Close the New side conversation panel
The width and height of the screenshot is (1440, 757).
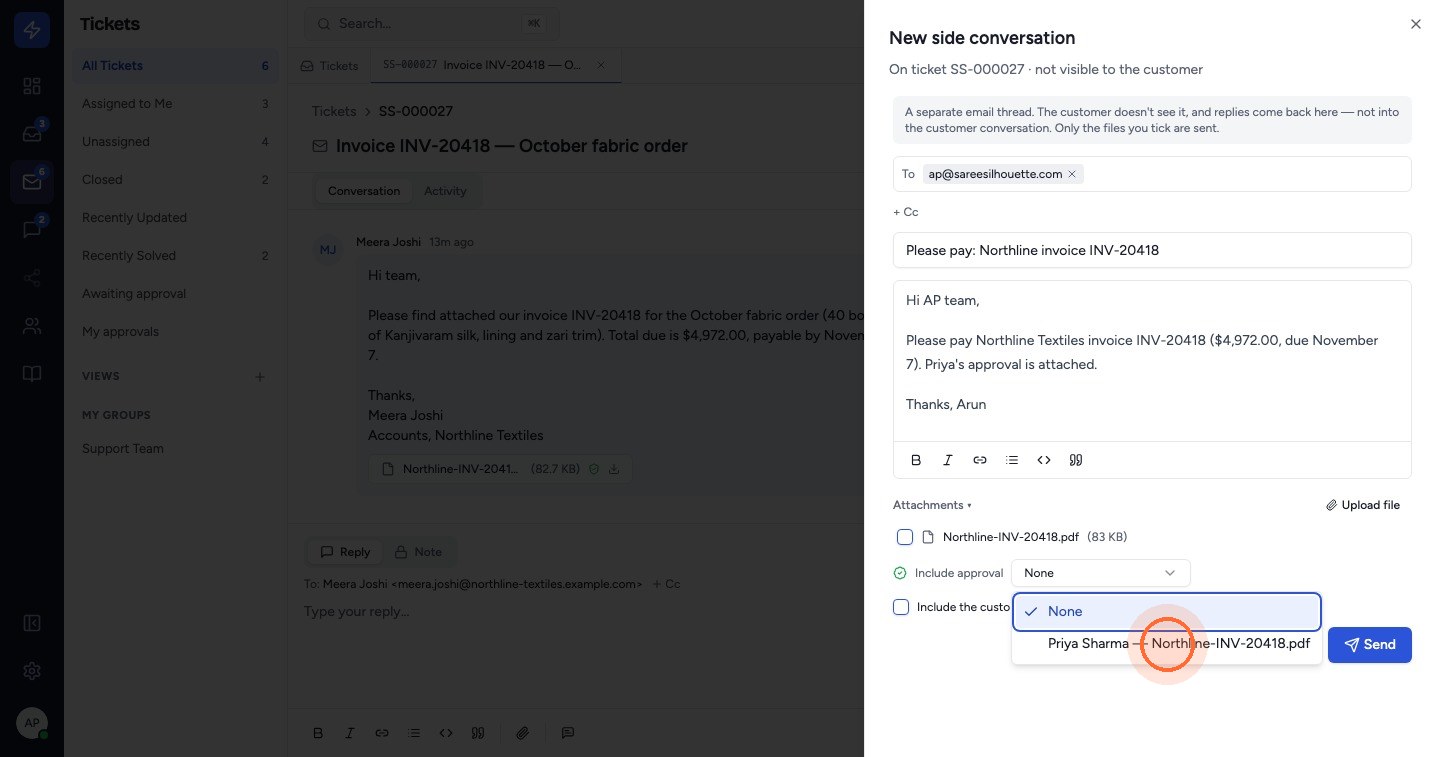1415,24
